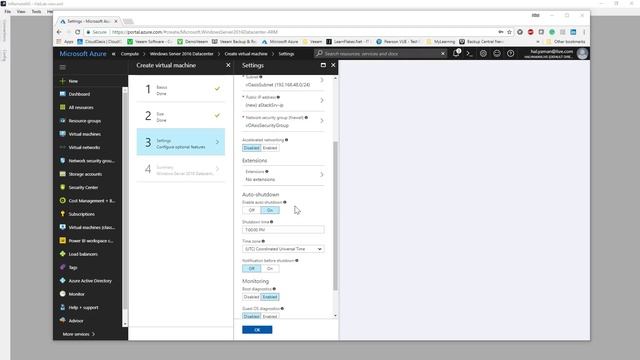Open the help question mark icon
This screenshot has width=640, height=360.
pos(511,53)
